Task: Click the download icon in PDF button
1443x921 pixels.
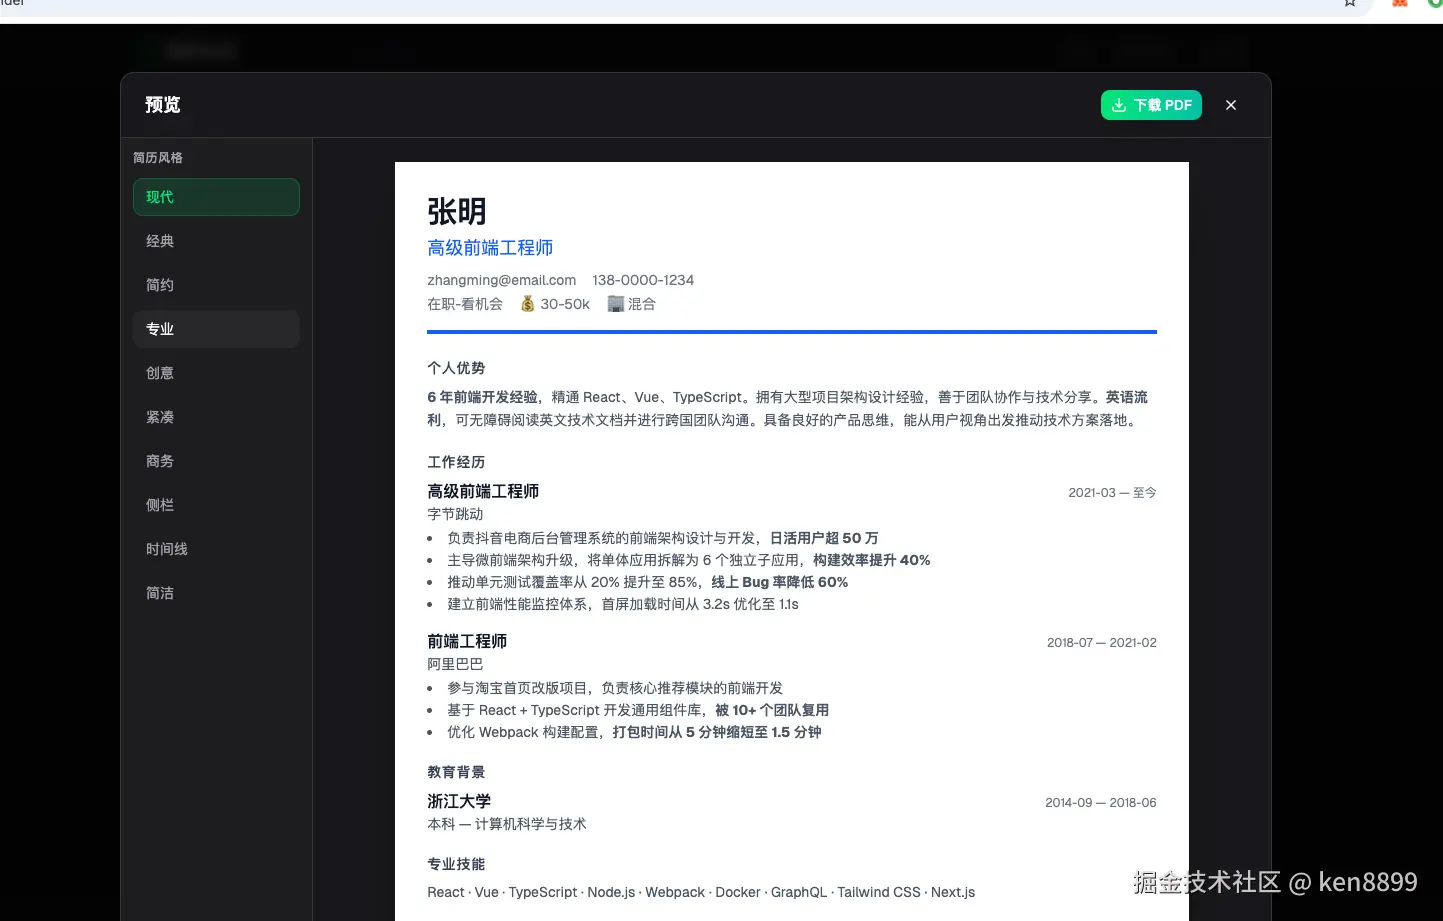Action: click(1119, 105)
